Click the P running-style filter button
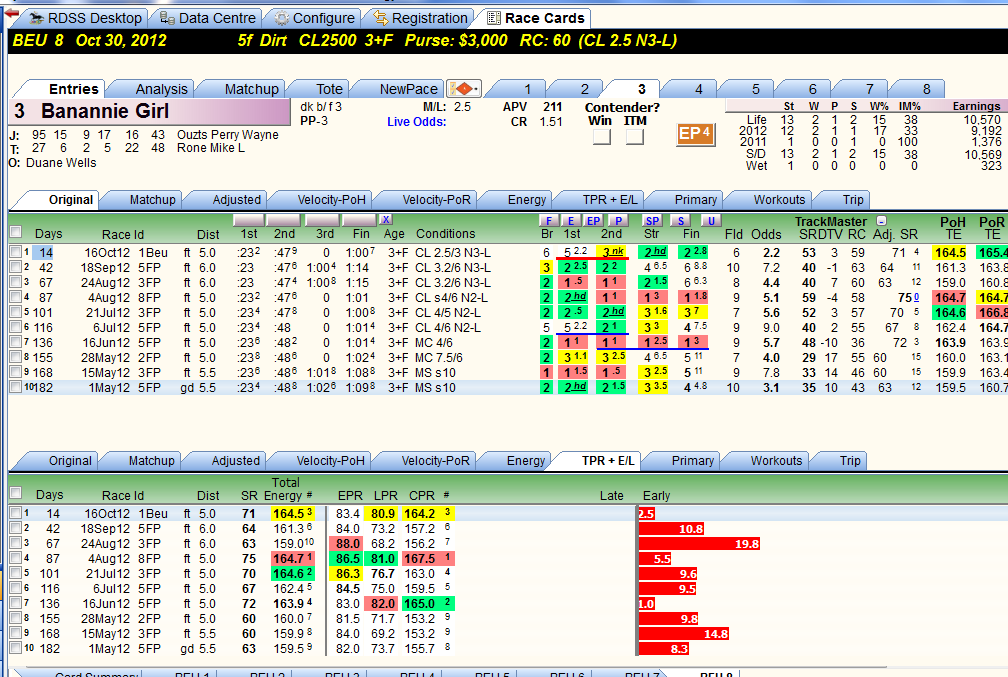This screenshot has height=677, width=1008. (618, 221)
